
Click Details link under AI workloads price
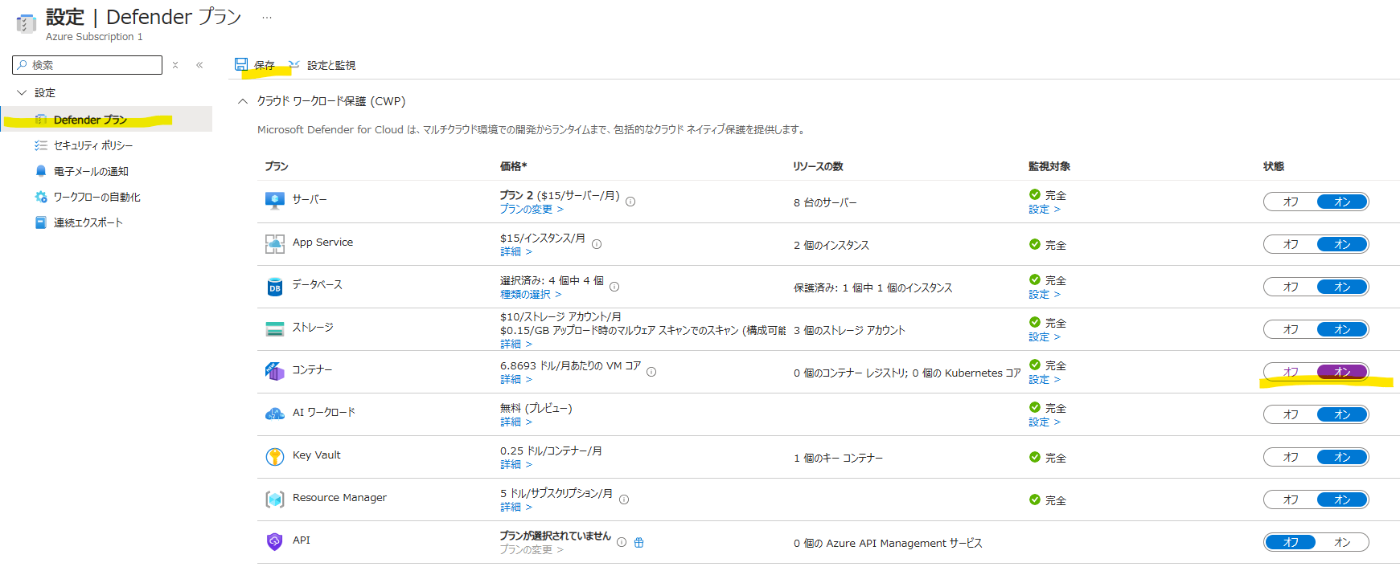point(516,422)
